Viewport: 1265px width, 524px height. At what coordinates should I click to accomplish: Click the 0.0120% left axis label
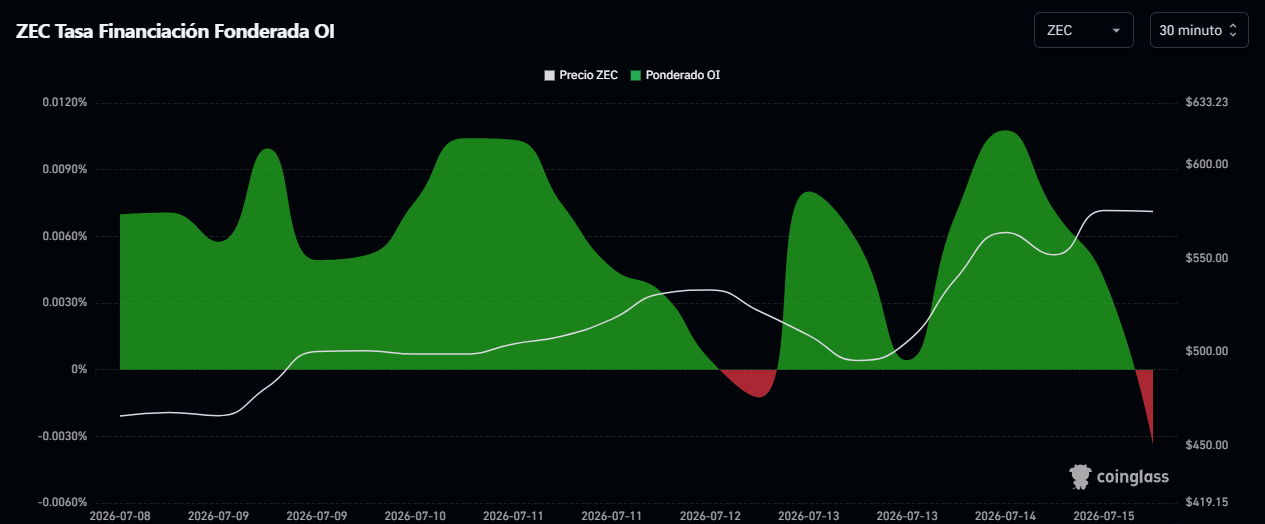point(64,102)
